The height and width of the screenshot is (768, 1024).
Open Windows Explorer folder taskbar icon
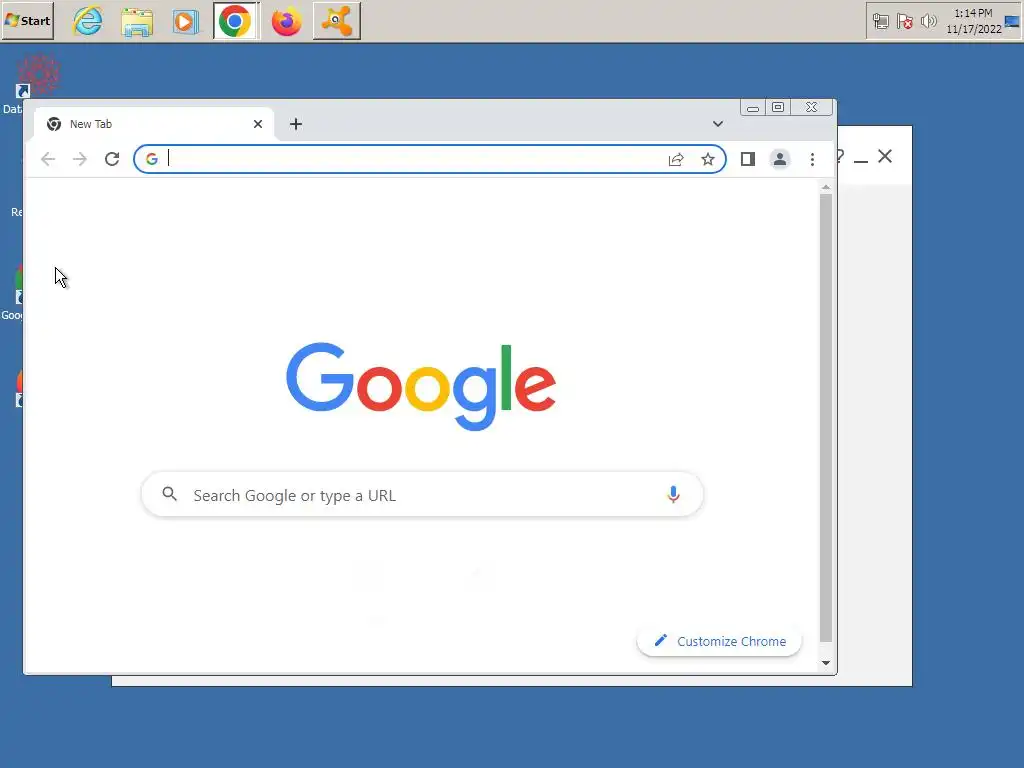coord(137,22)
